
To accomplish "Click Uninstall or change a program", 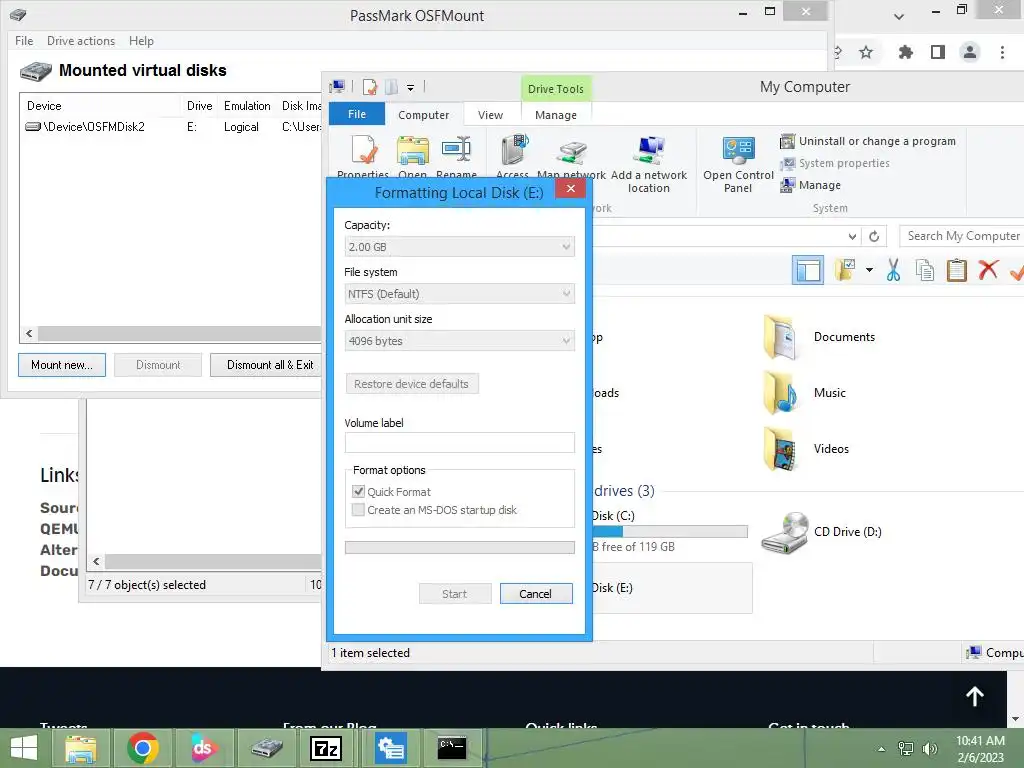I will point(868,141).
